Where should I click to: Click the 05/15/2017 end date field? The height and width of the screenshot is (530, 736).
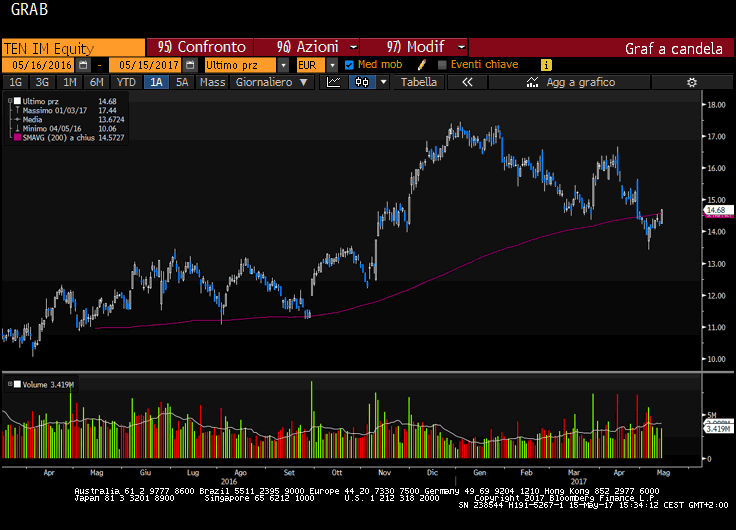(x=147, y=65)
